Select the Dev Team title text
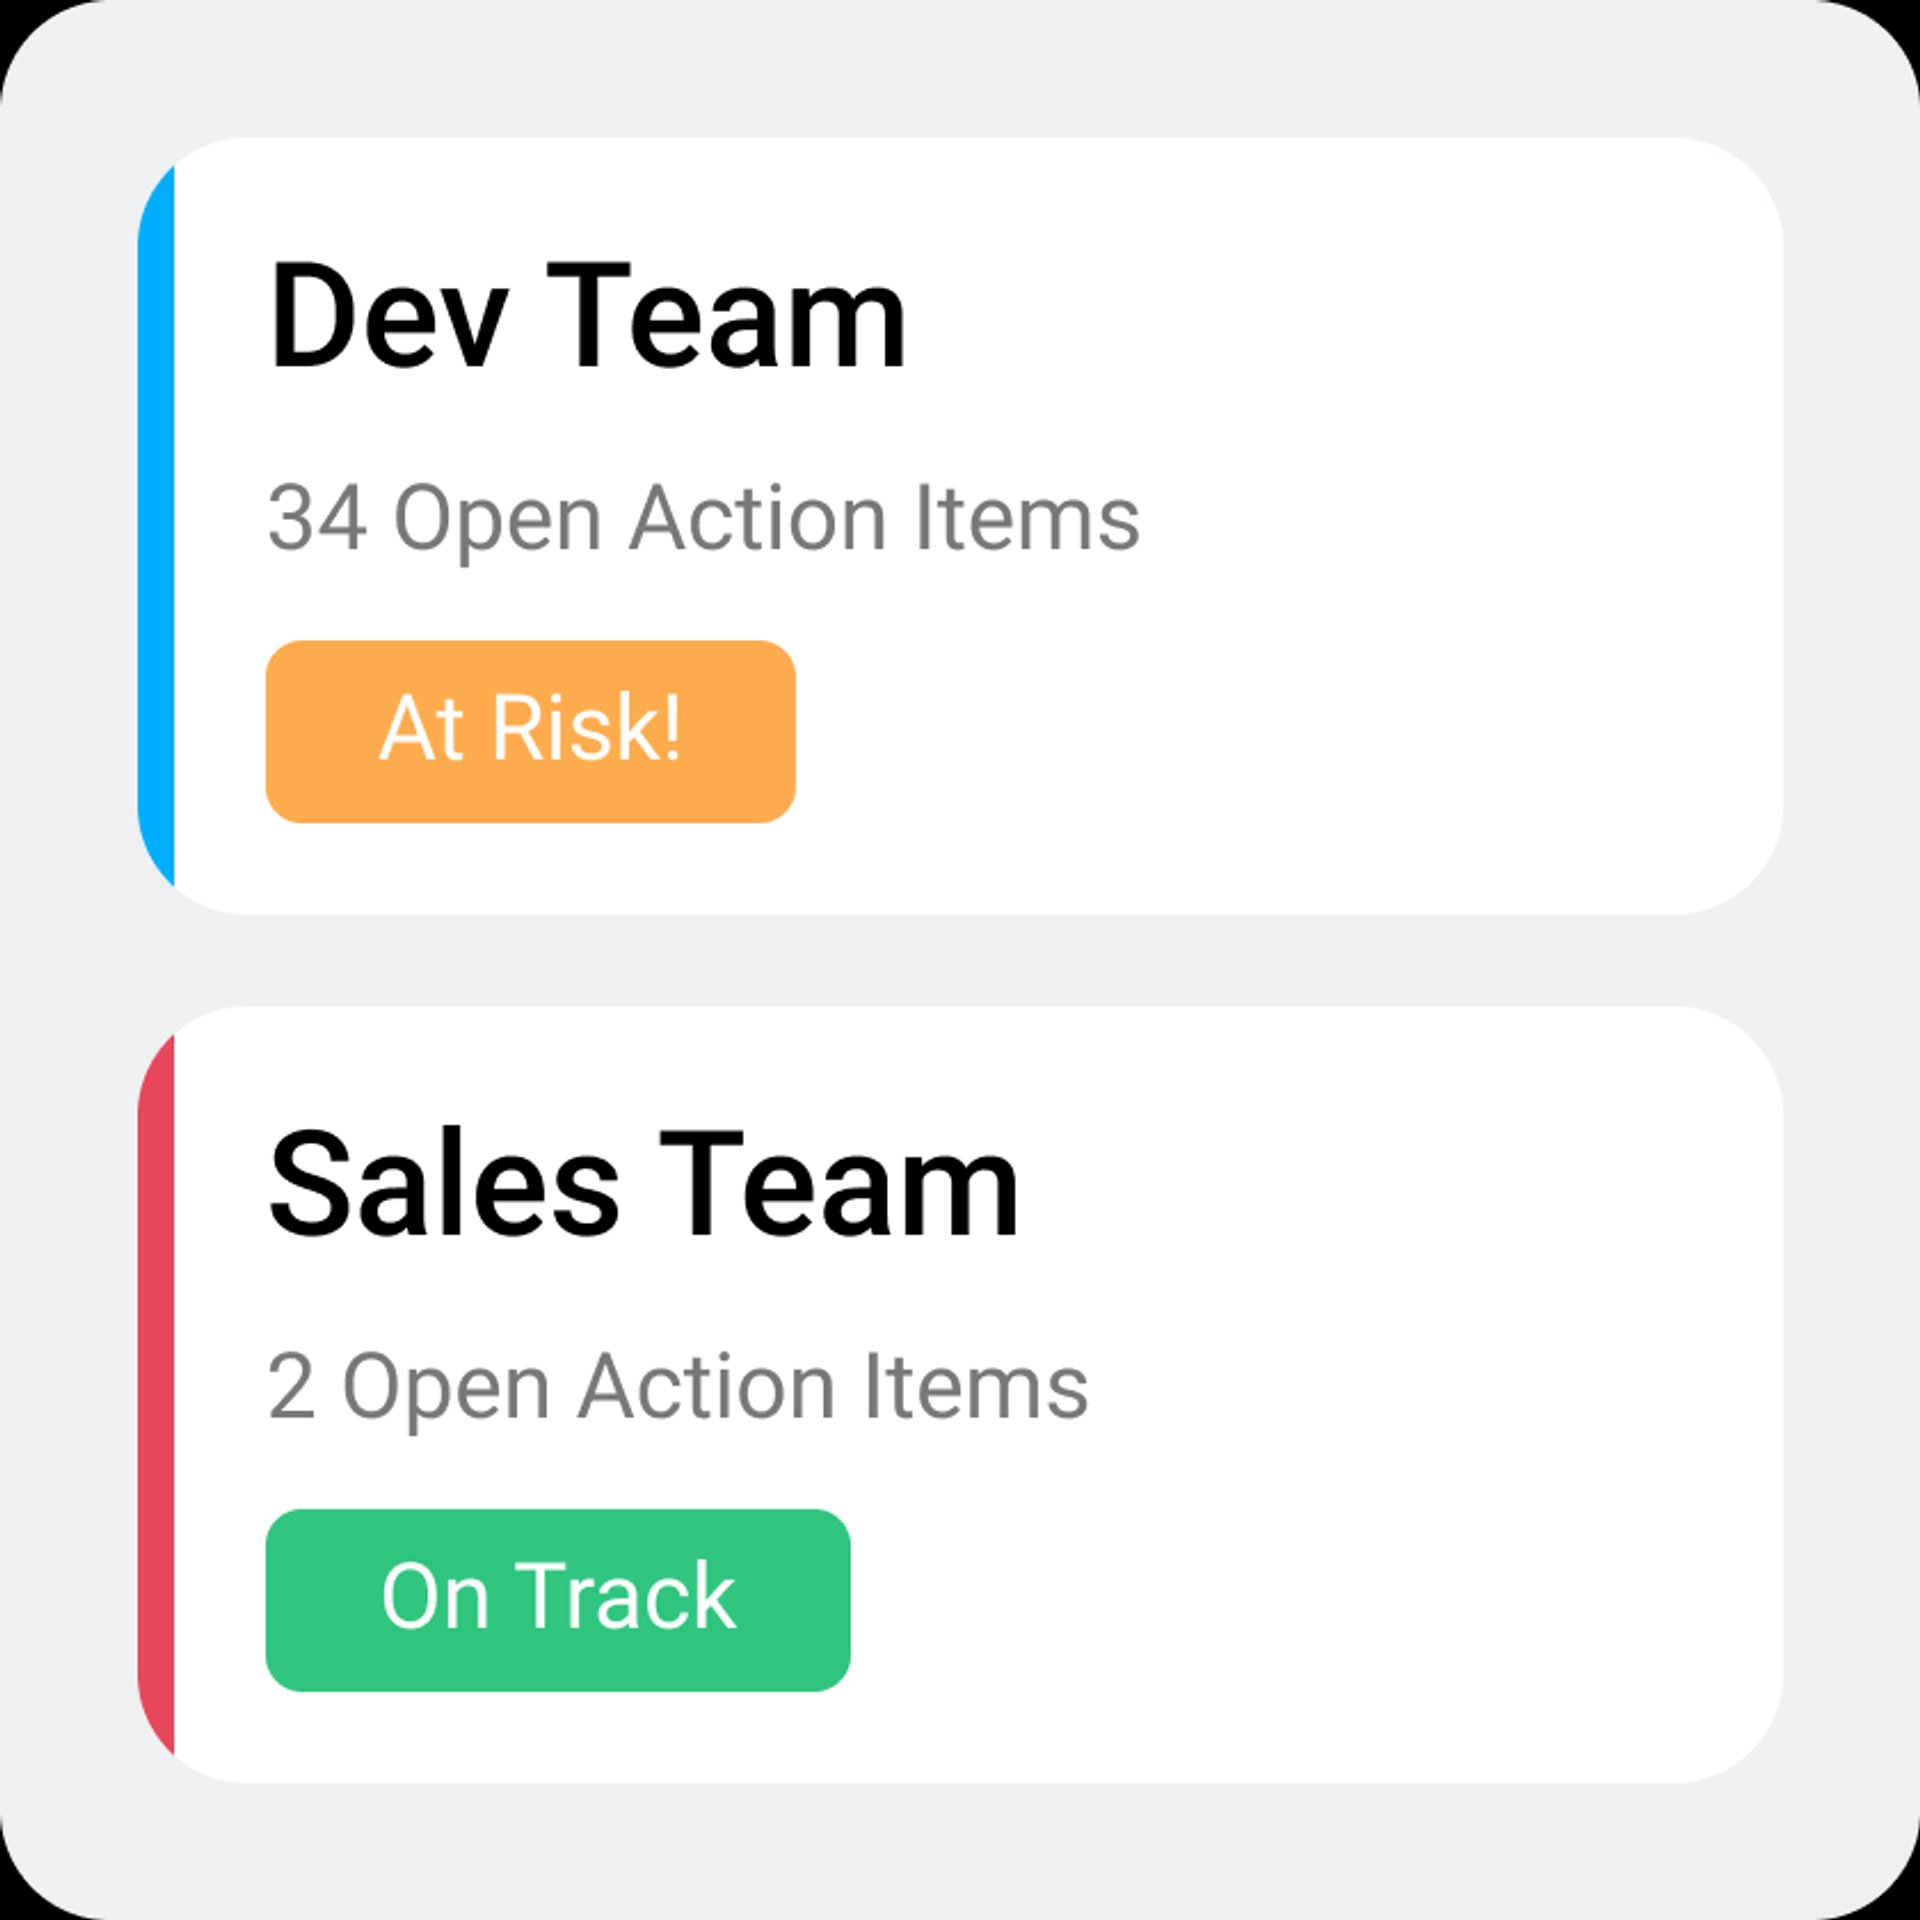 tap(590, 315)
